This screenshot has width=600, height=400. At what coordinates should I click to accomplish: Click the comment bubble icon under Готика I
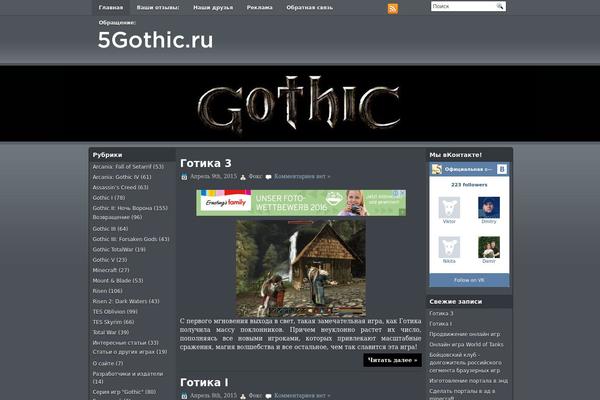pyautogui.click(x=269, y=396)
